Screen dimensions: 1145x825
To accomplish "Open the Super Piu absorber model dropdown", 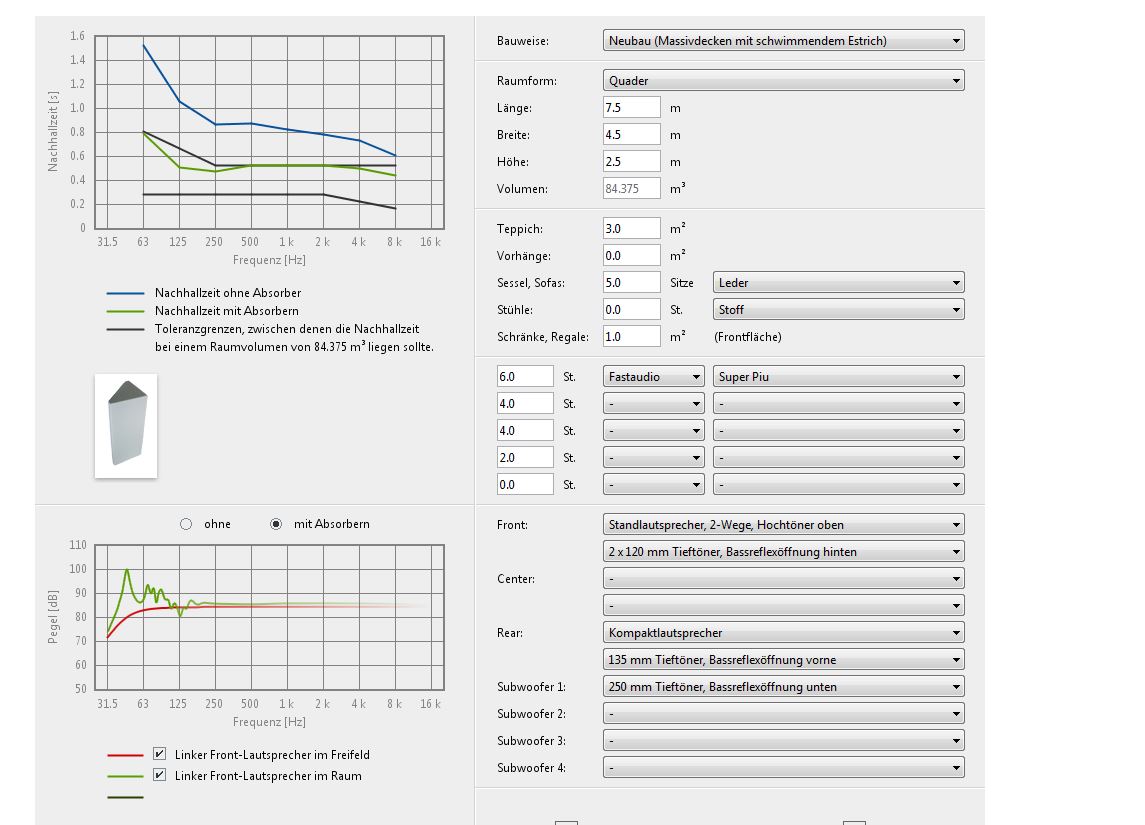I will (838, 377).
